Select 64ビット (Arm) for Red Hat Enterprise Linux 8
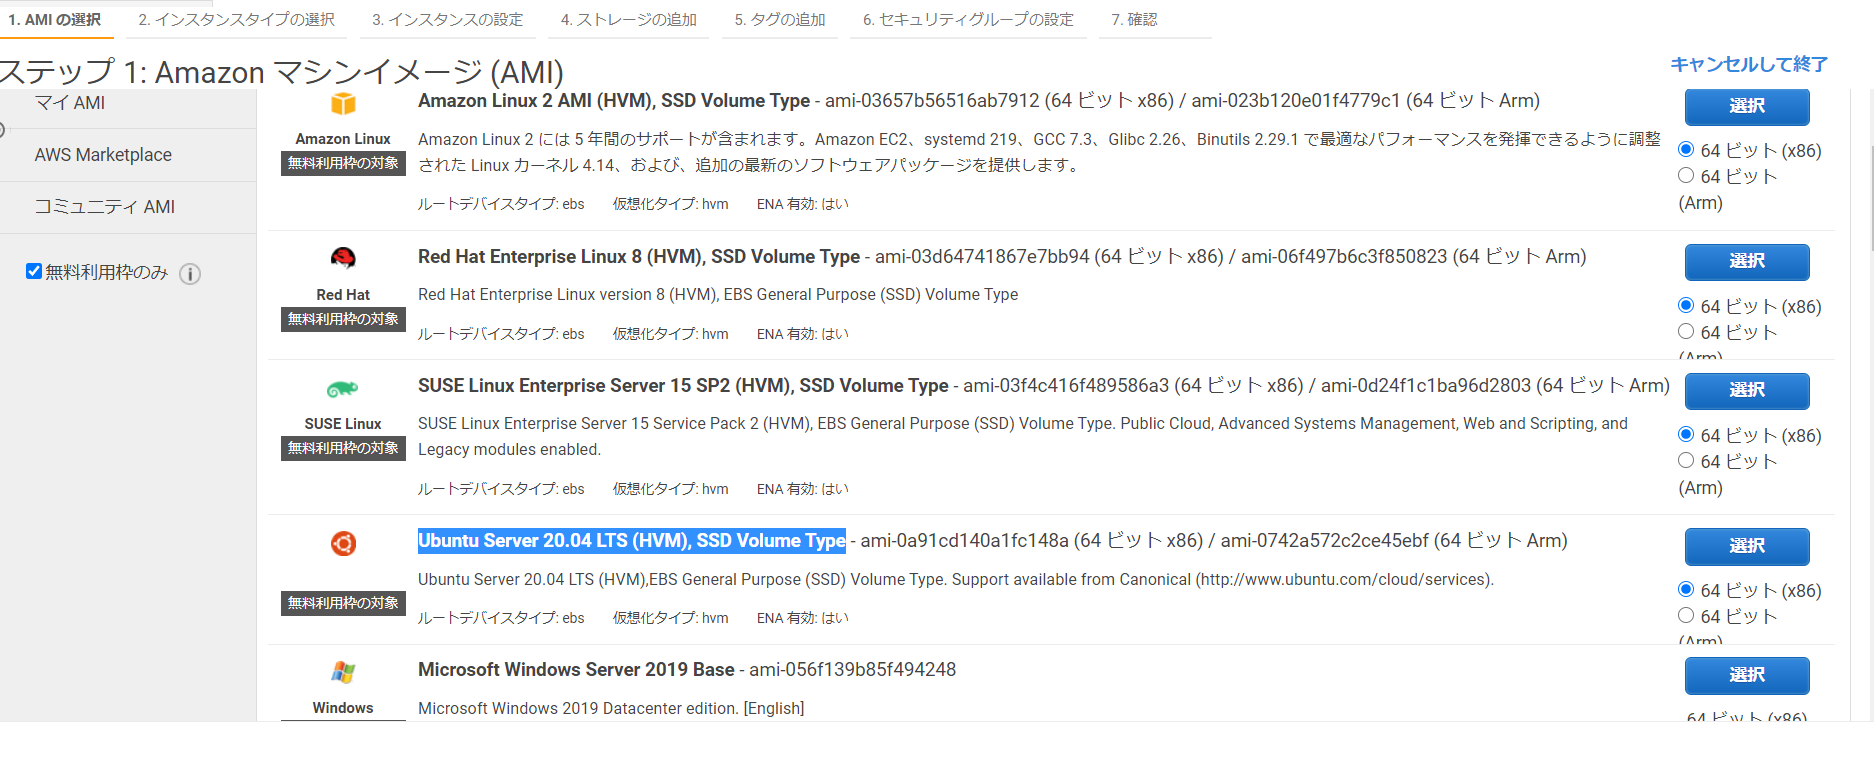1874x775 pixels. coord(1686,331)
